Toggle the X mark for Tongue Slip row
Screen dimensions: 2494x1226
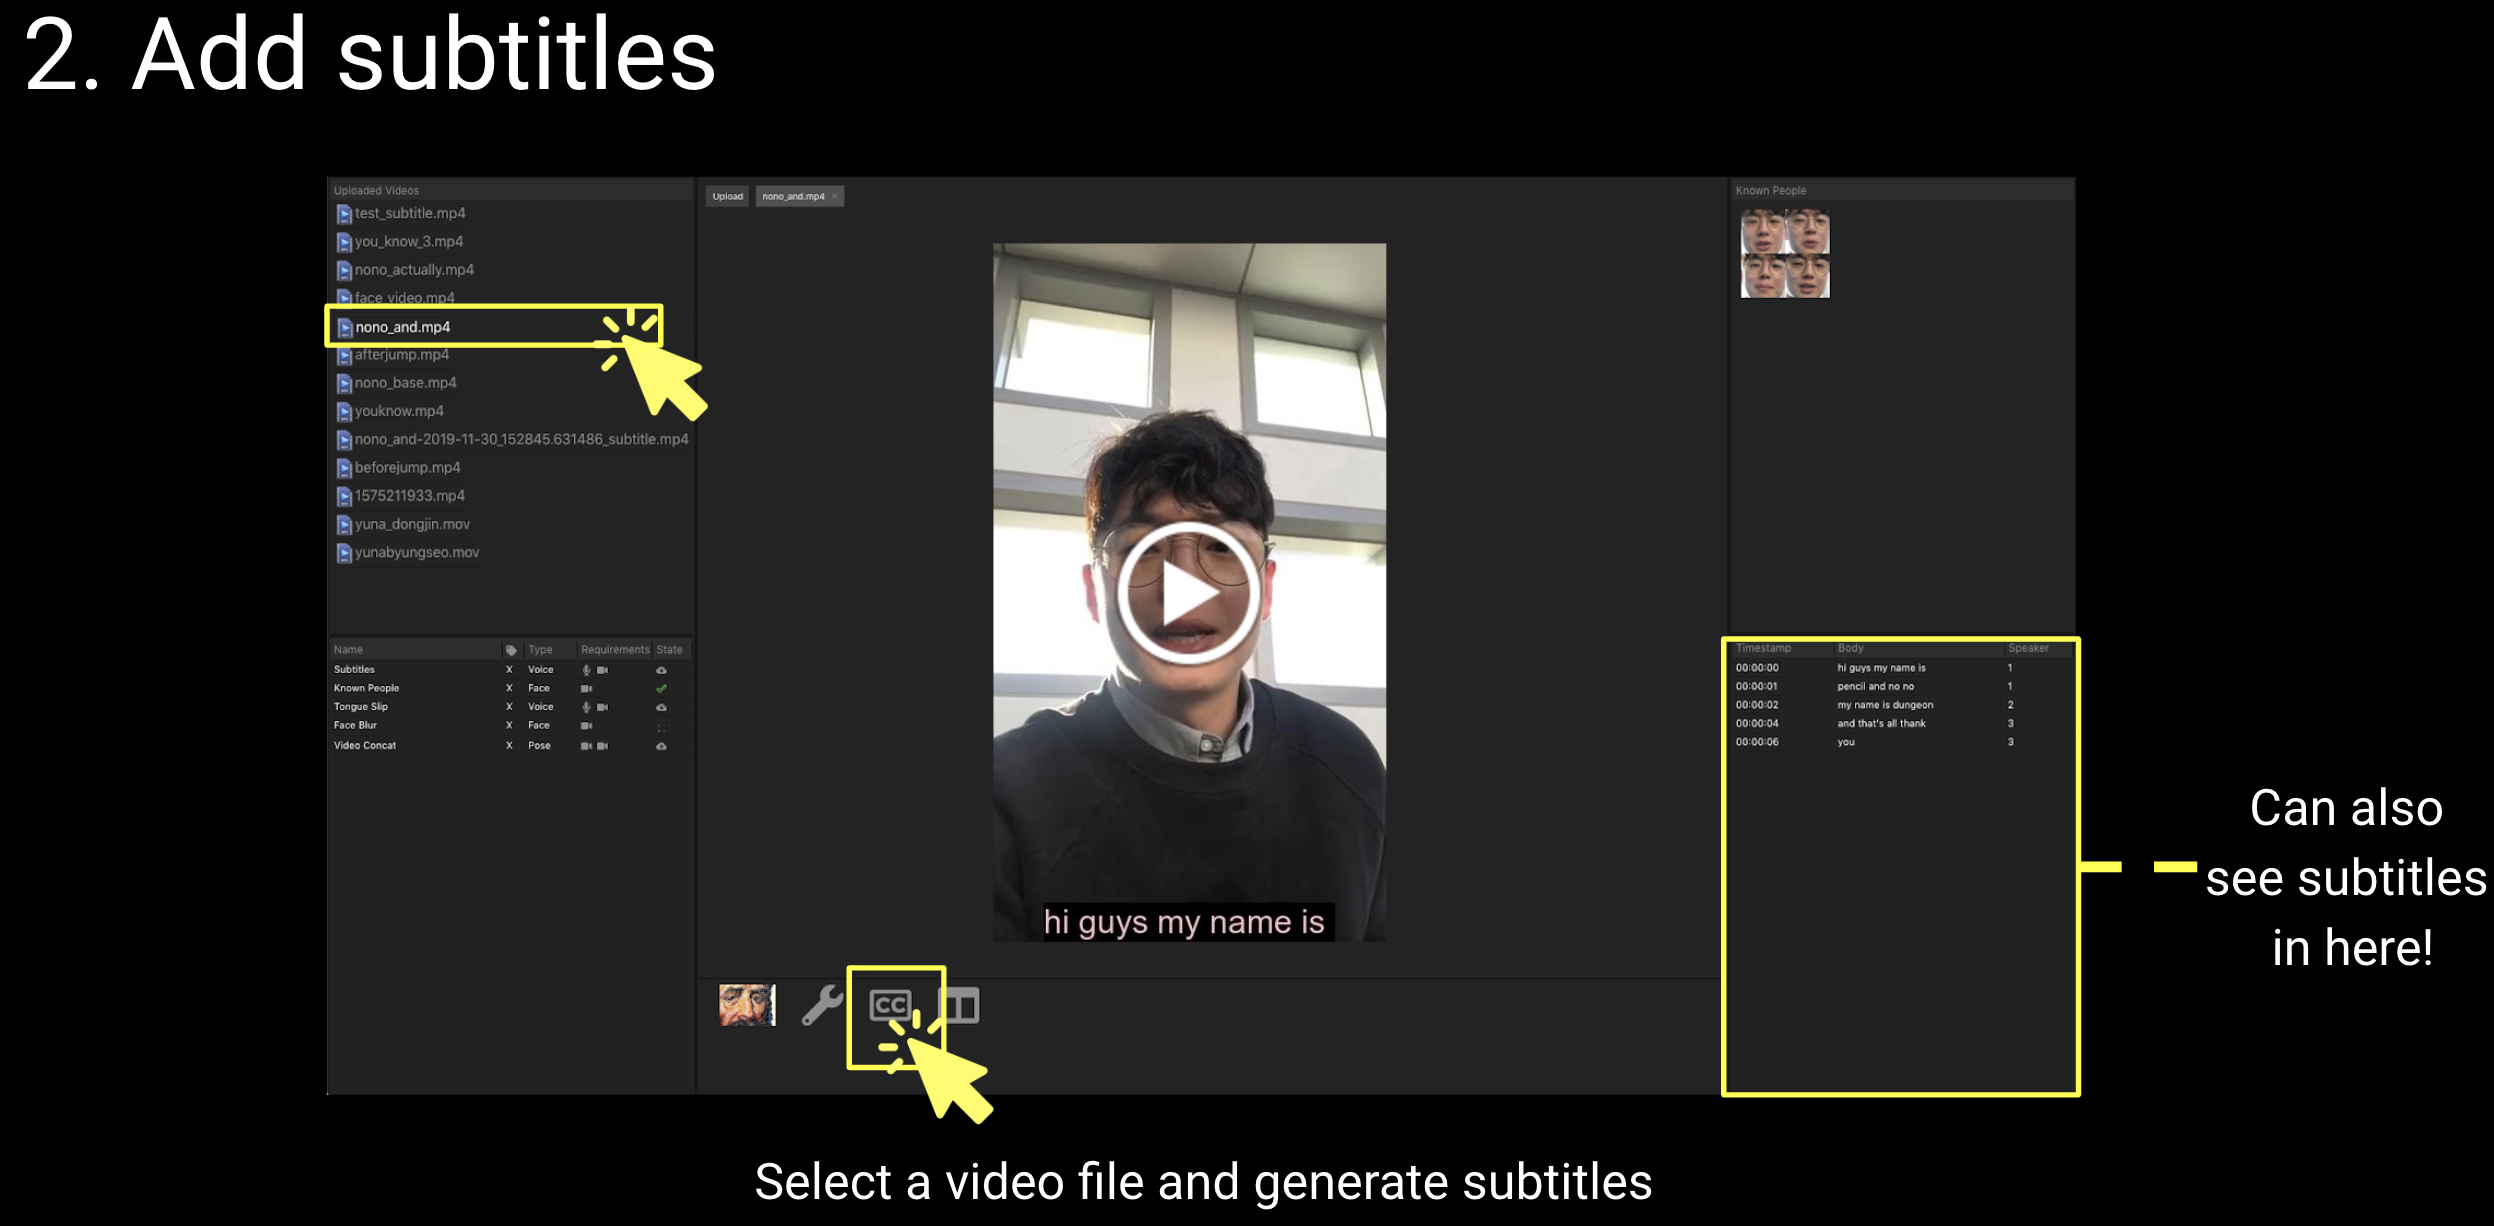coord(509,707)
